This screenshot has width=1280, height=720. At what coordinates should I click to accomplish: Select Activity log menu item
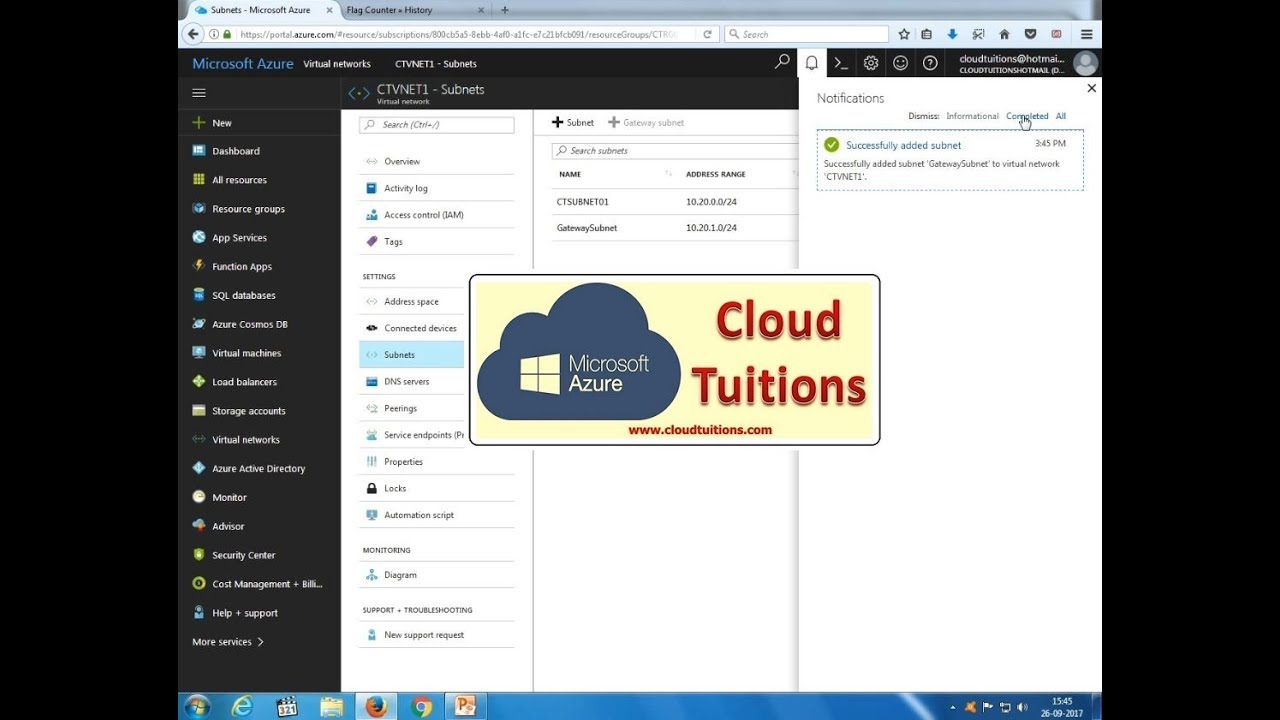pos(405,188)
